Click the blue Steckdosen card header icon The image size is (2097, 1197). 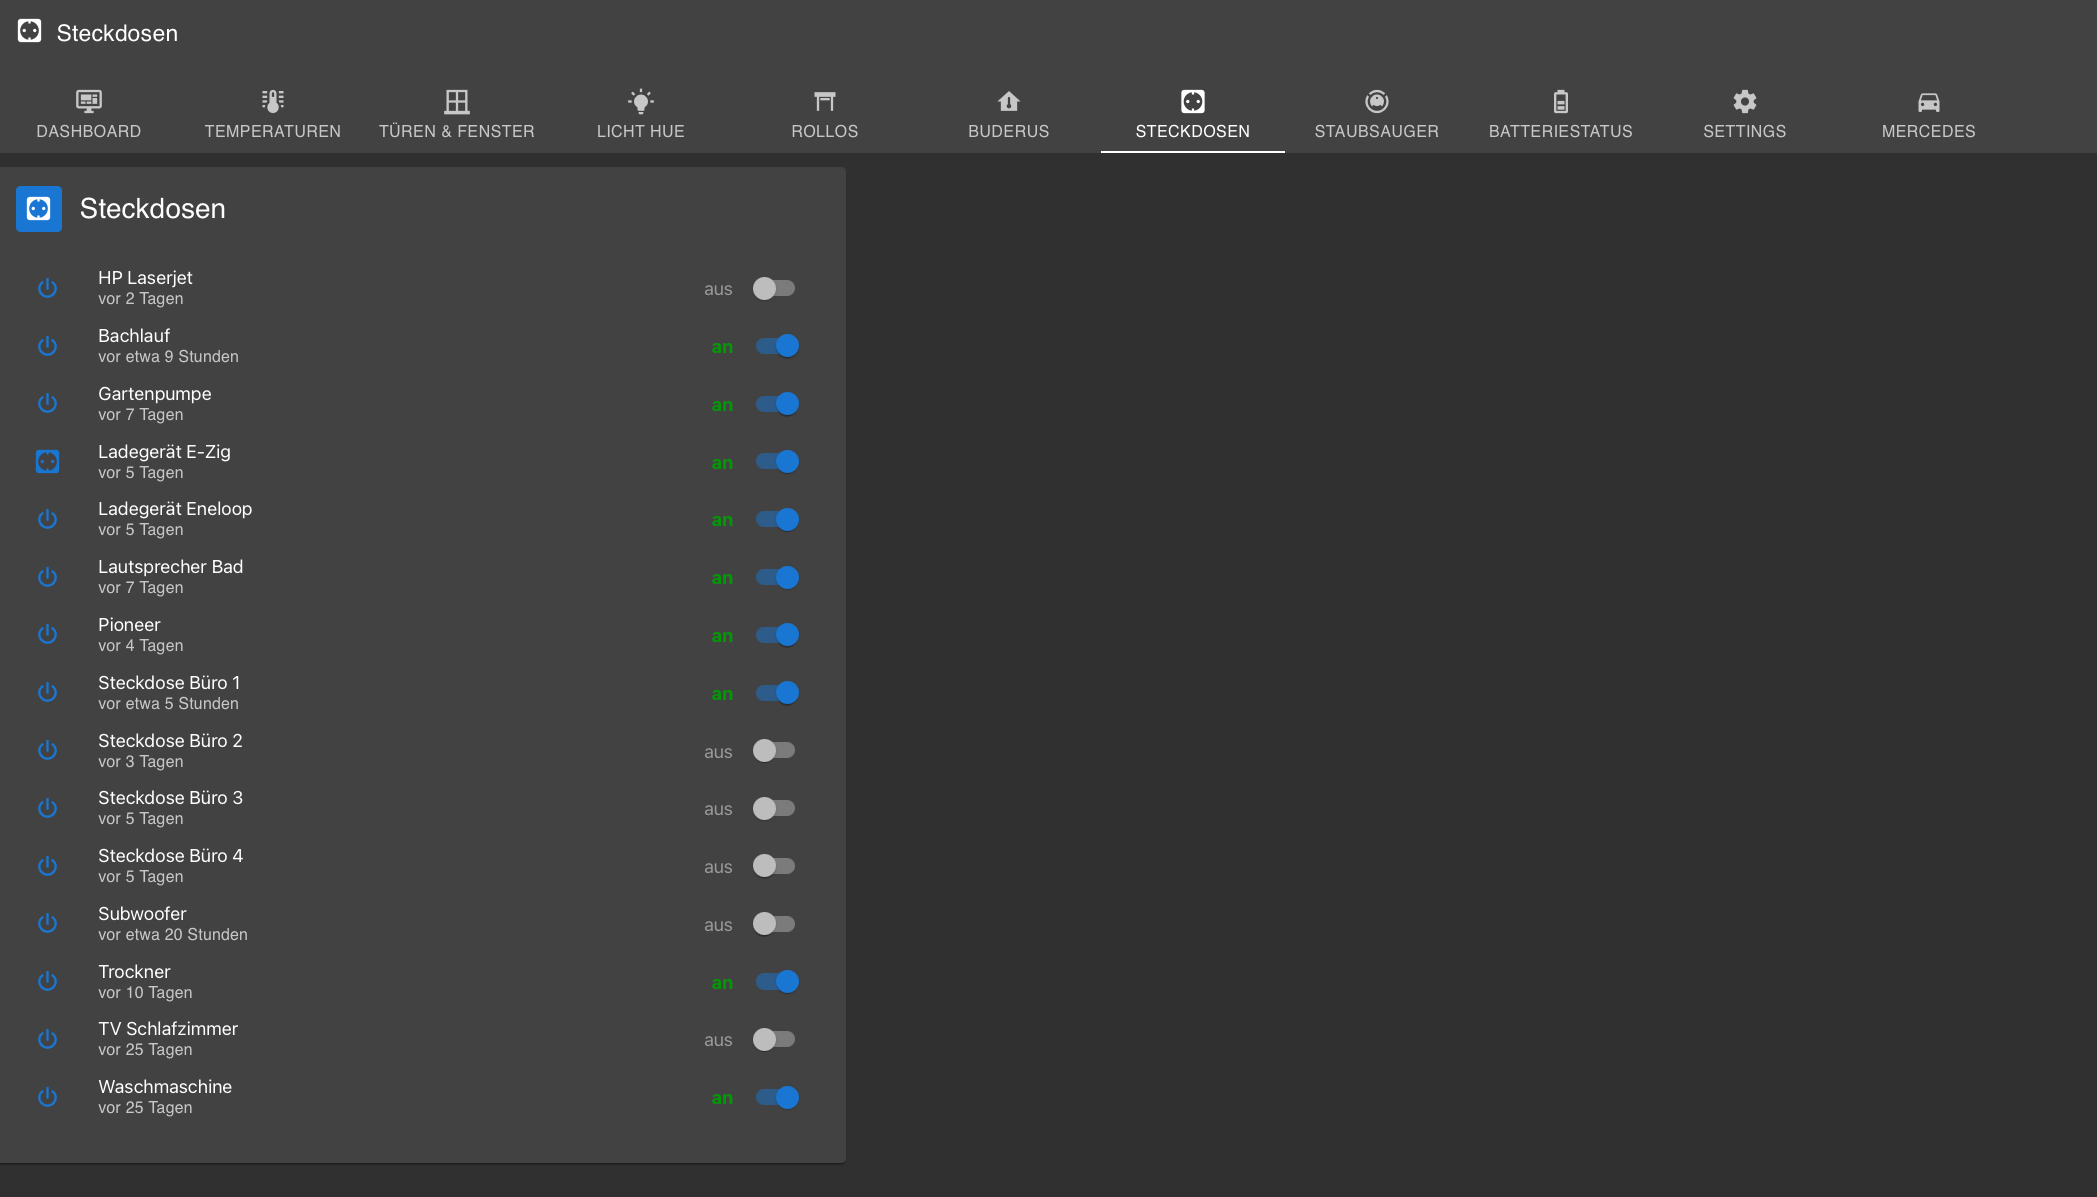[x=39, y=208]
